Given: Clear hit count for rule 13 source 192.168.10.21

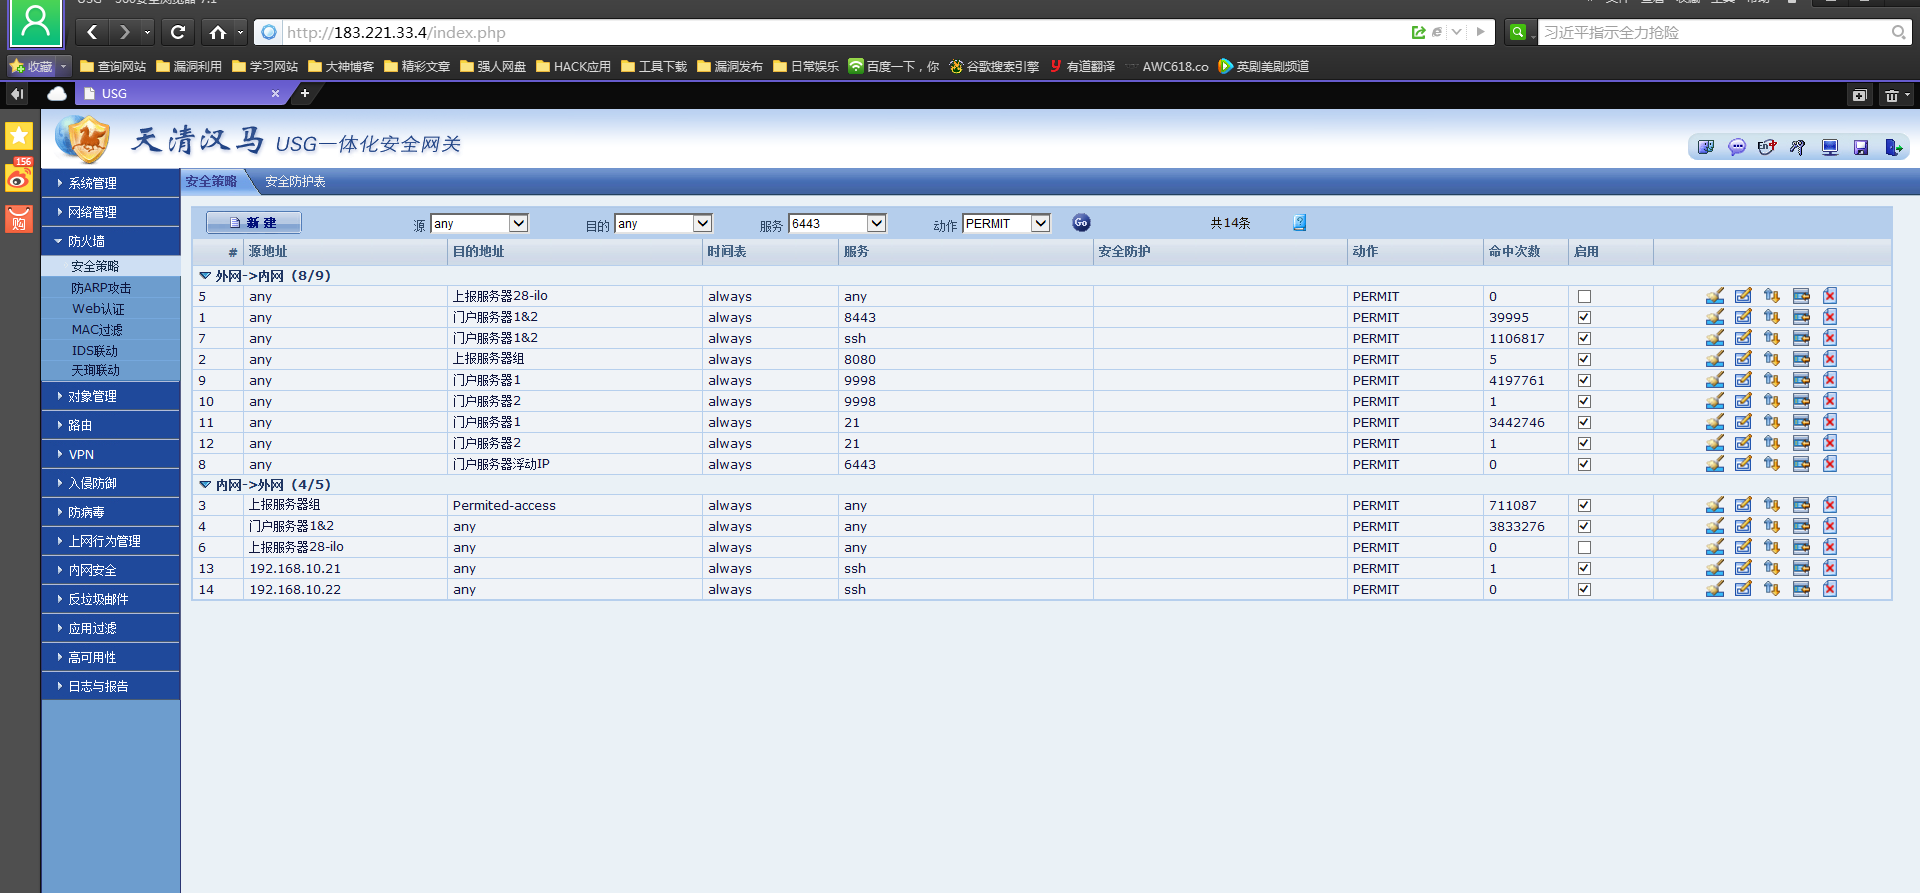Looking at the screenshot, I should click(1715, 568).
